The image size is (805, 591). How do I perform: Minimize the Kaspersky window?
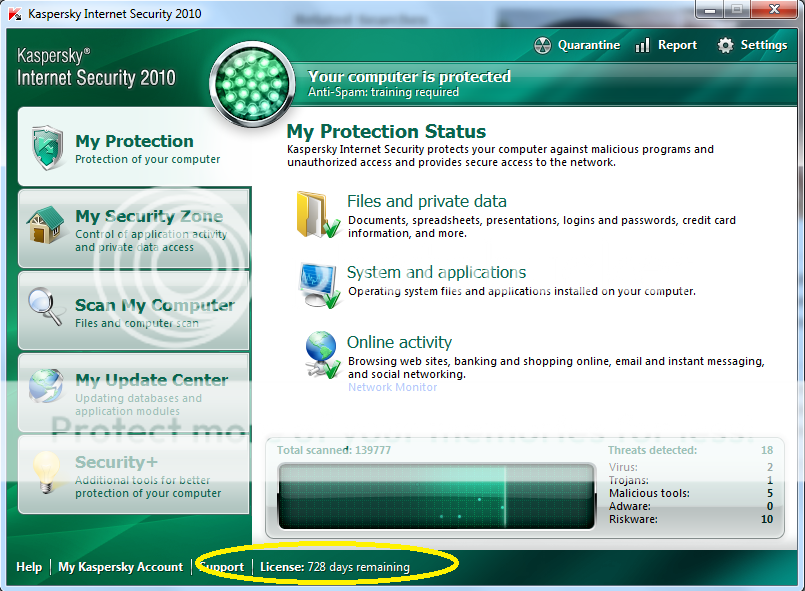[710, 10]
